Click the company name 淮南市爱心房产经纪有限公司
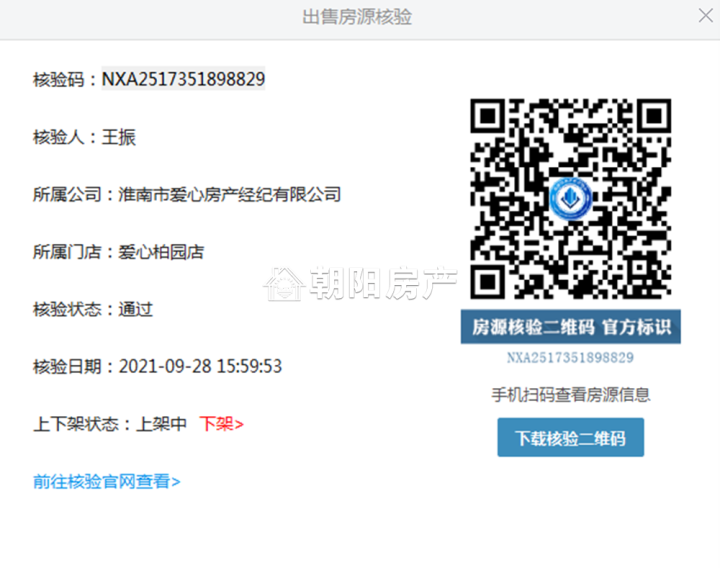 (x=230, y=194)
